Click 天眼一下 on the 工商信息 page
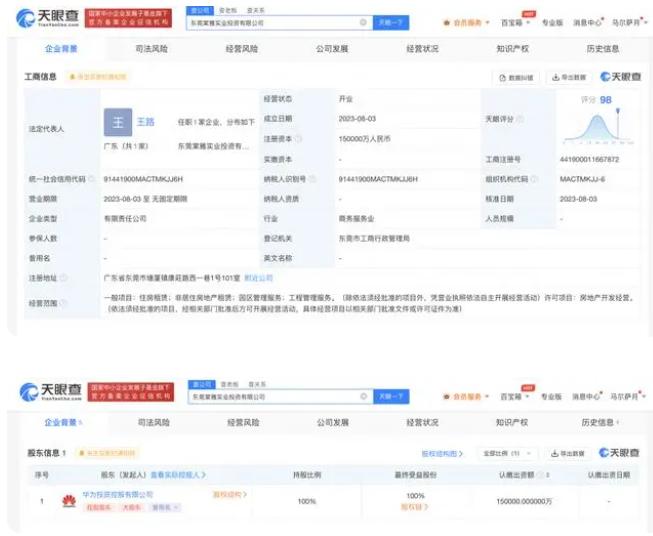The width and height of the screenshot is (653, 536). [391, 22]
